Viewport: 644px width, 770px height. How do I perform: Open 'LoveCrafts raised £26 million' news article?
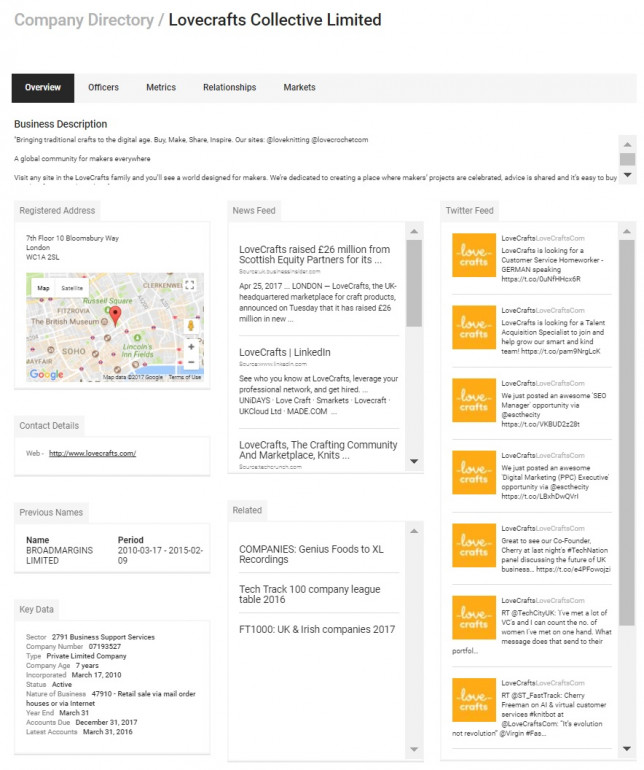point(314,254)
